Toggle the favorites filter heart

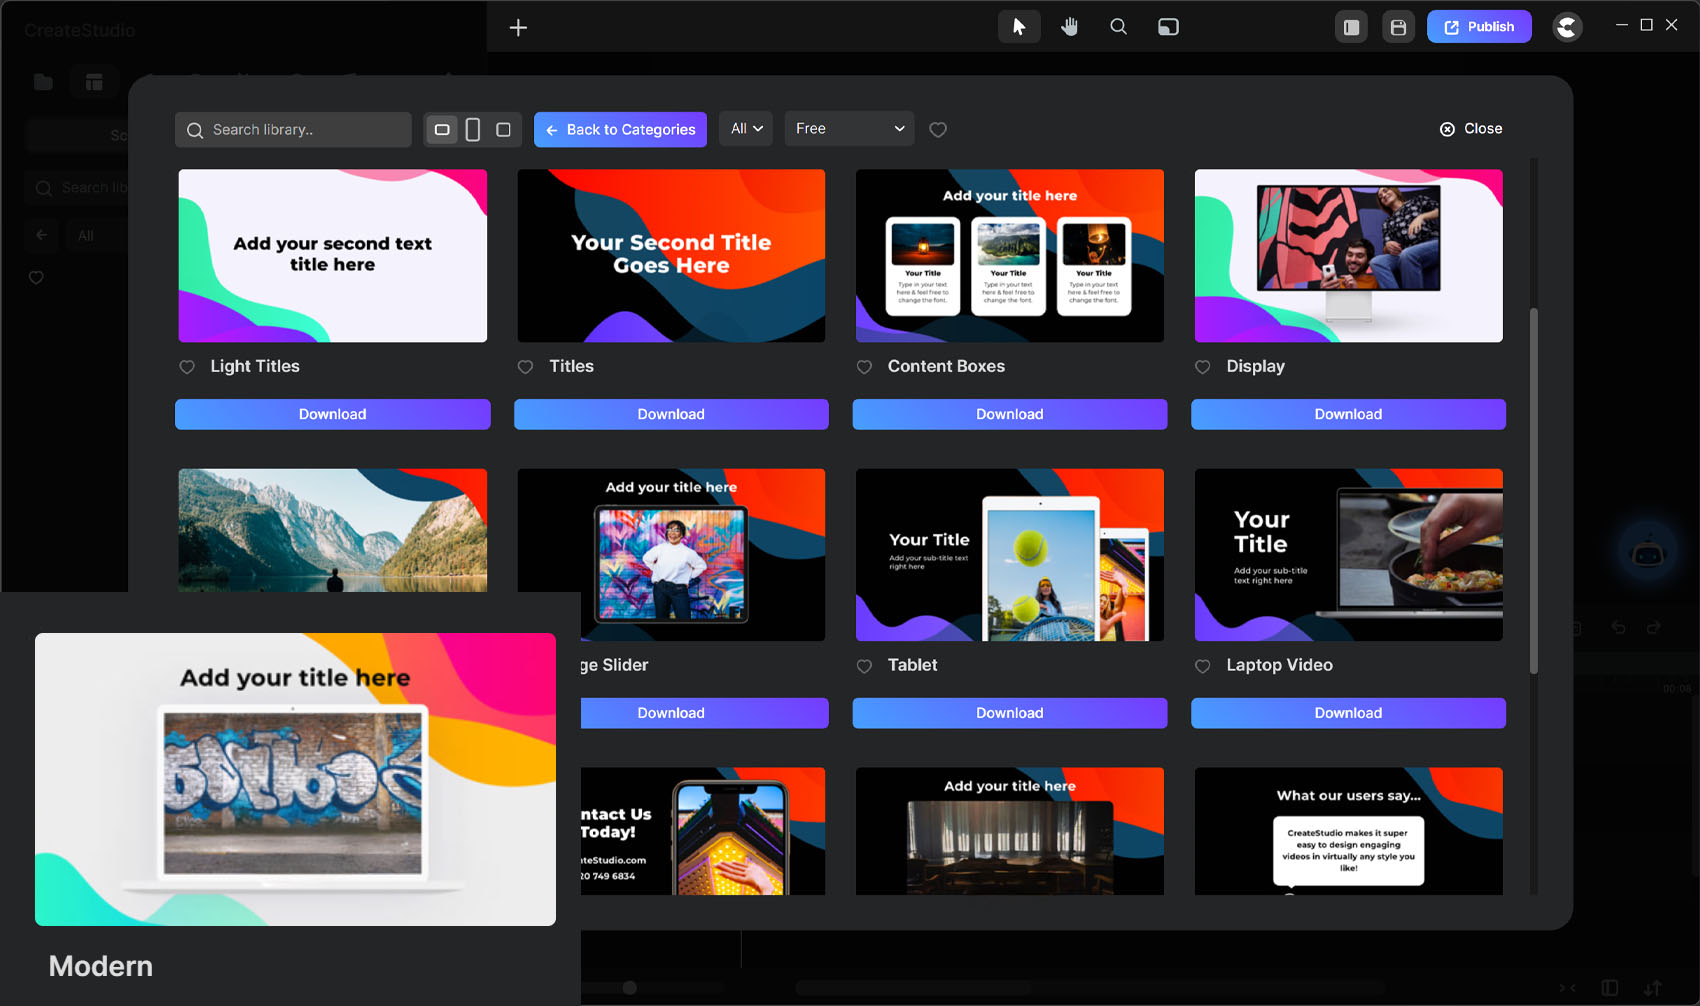click(938, 130)
